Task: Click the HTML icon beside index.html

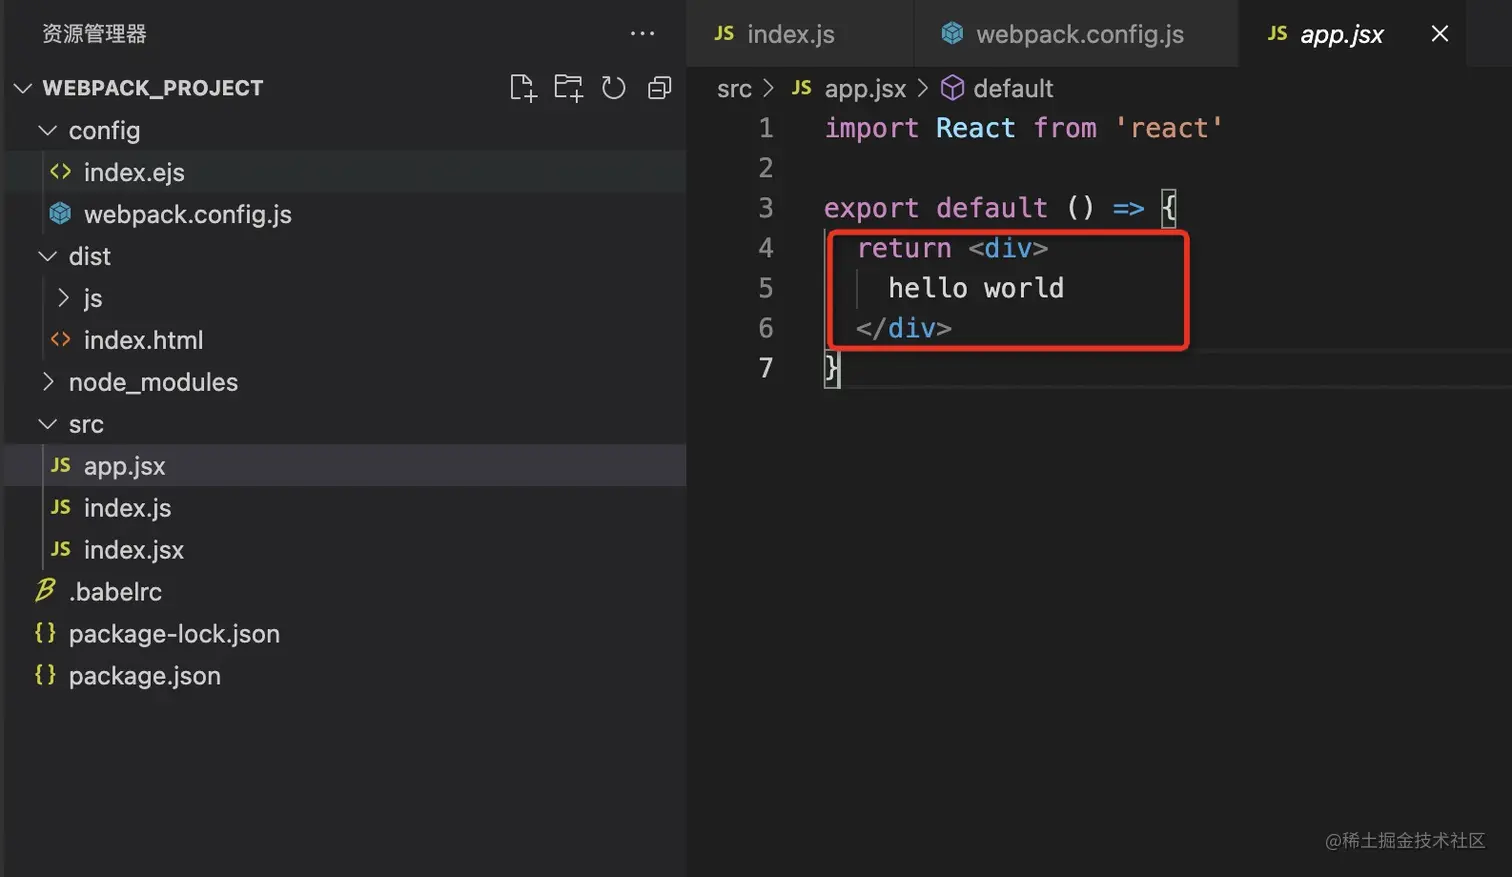Action: pos(60,340)
